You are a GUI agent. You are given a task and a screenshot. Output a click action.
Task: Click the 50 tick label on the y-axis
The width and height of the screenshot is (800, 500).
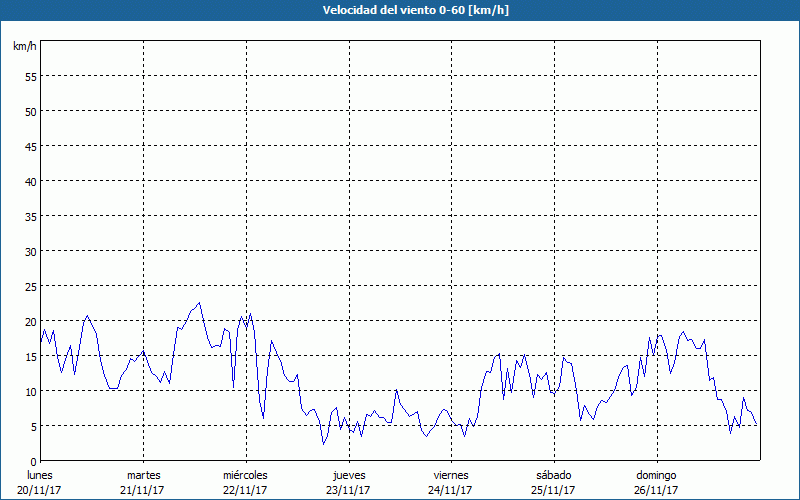point(30,111)
